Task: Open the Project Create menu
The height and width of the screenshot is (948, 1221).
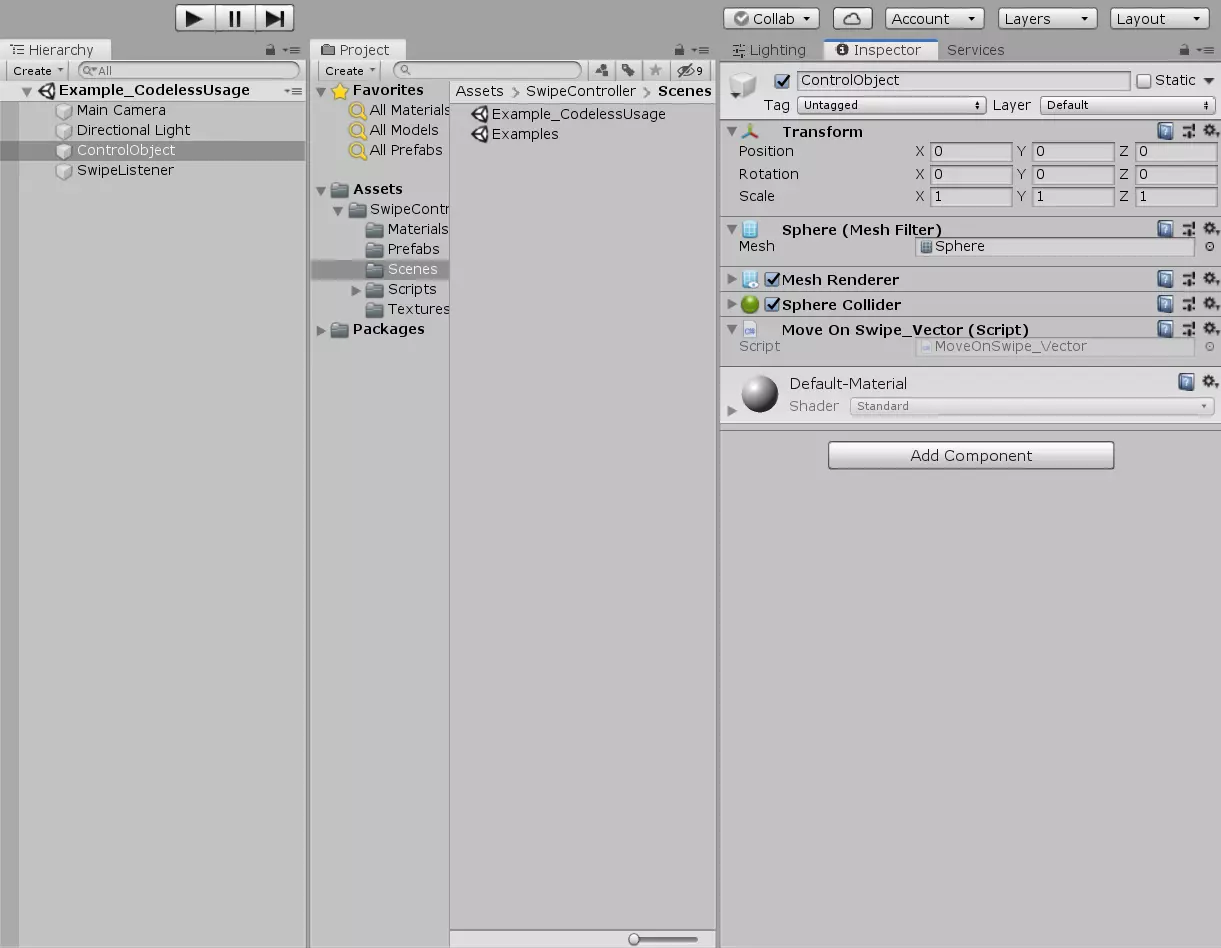Action: [x=350, y=71]
